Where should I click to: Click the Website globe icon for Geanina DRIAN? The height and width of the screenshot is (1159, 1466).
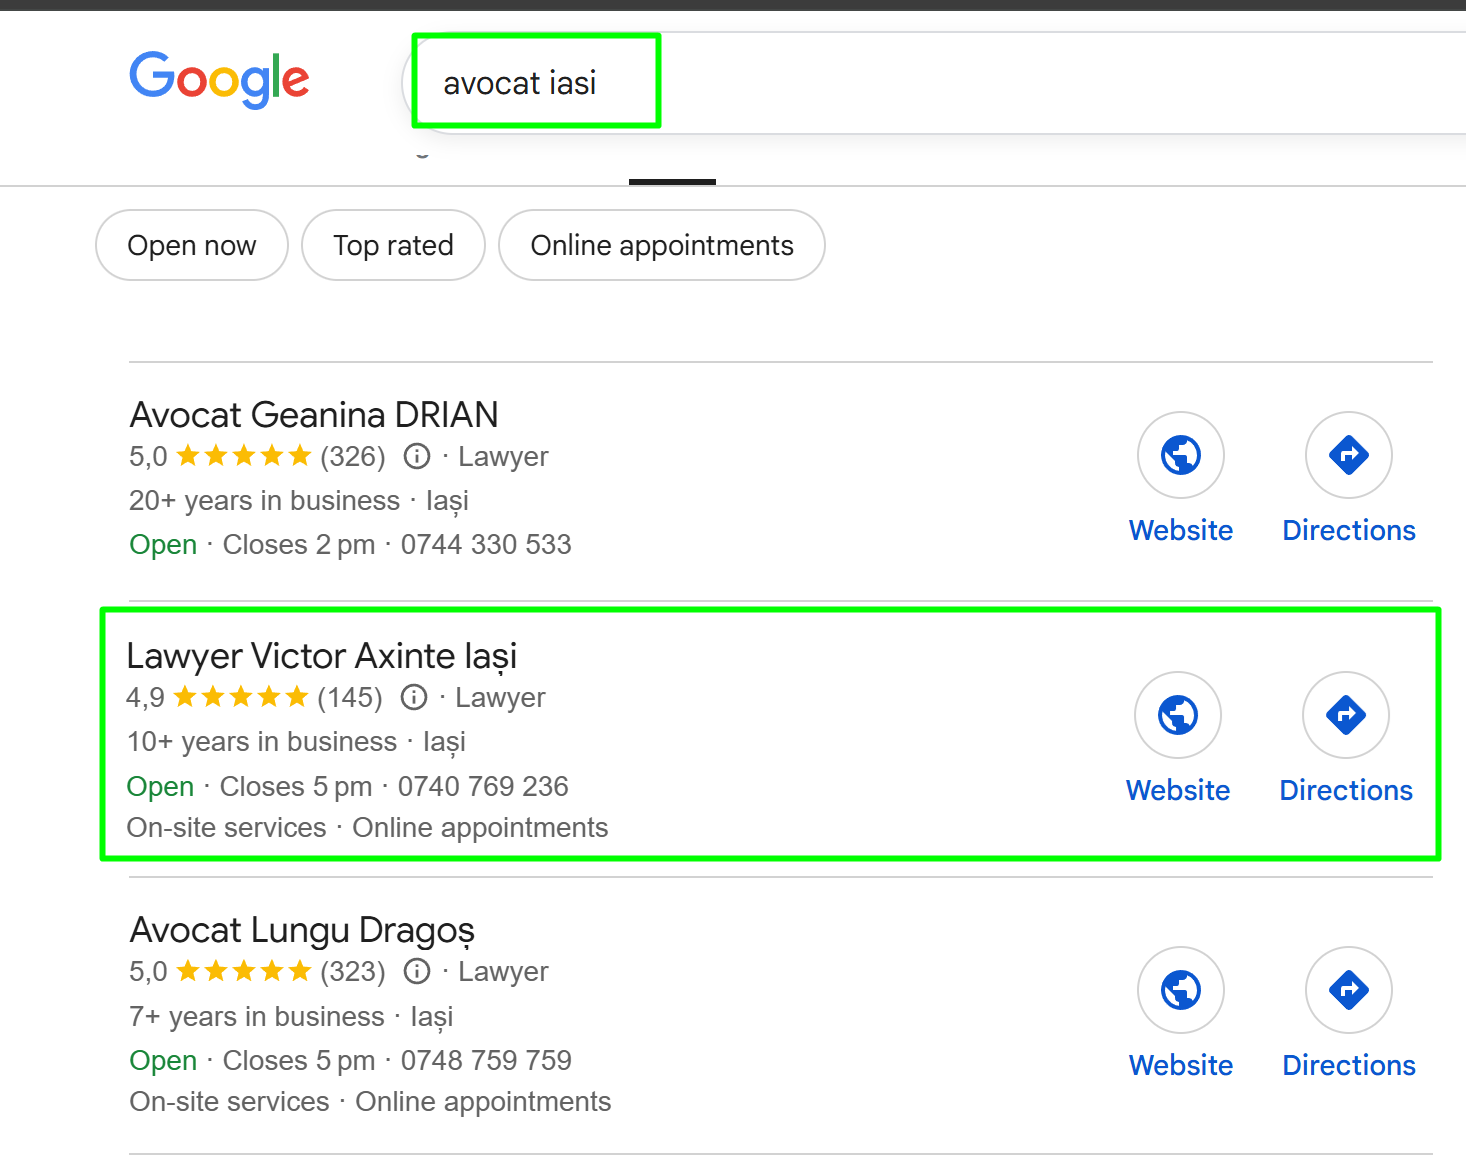[1181, 455]
